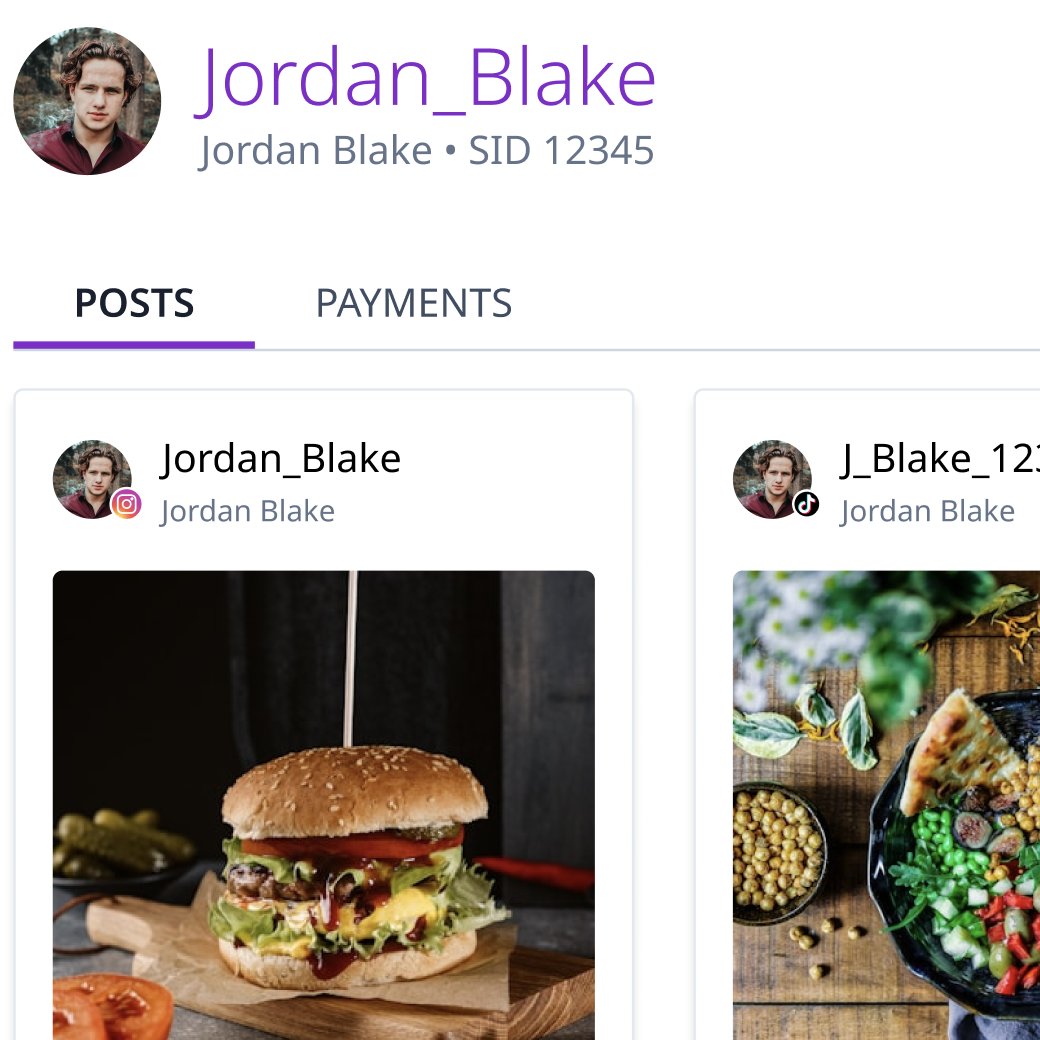Viewport: 1040px width, 1040px height.
Task: Click the TikTok badge on J_Blake post
Action: coord(806,504)
